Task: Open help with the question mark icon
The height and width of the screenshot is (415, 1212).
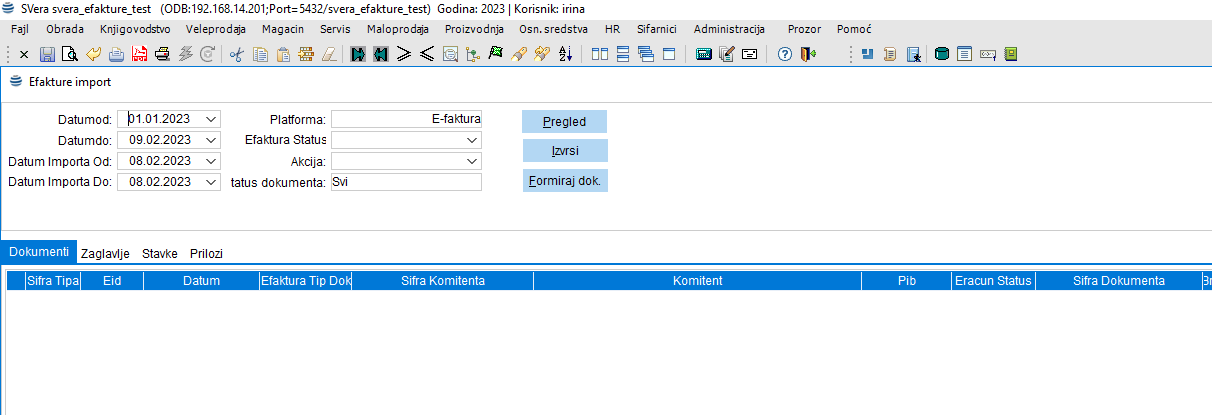Action: pyautogui.click(x=785, y=54)
